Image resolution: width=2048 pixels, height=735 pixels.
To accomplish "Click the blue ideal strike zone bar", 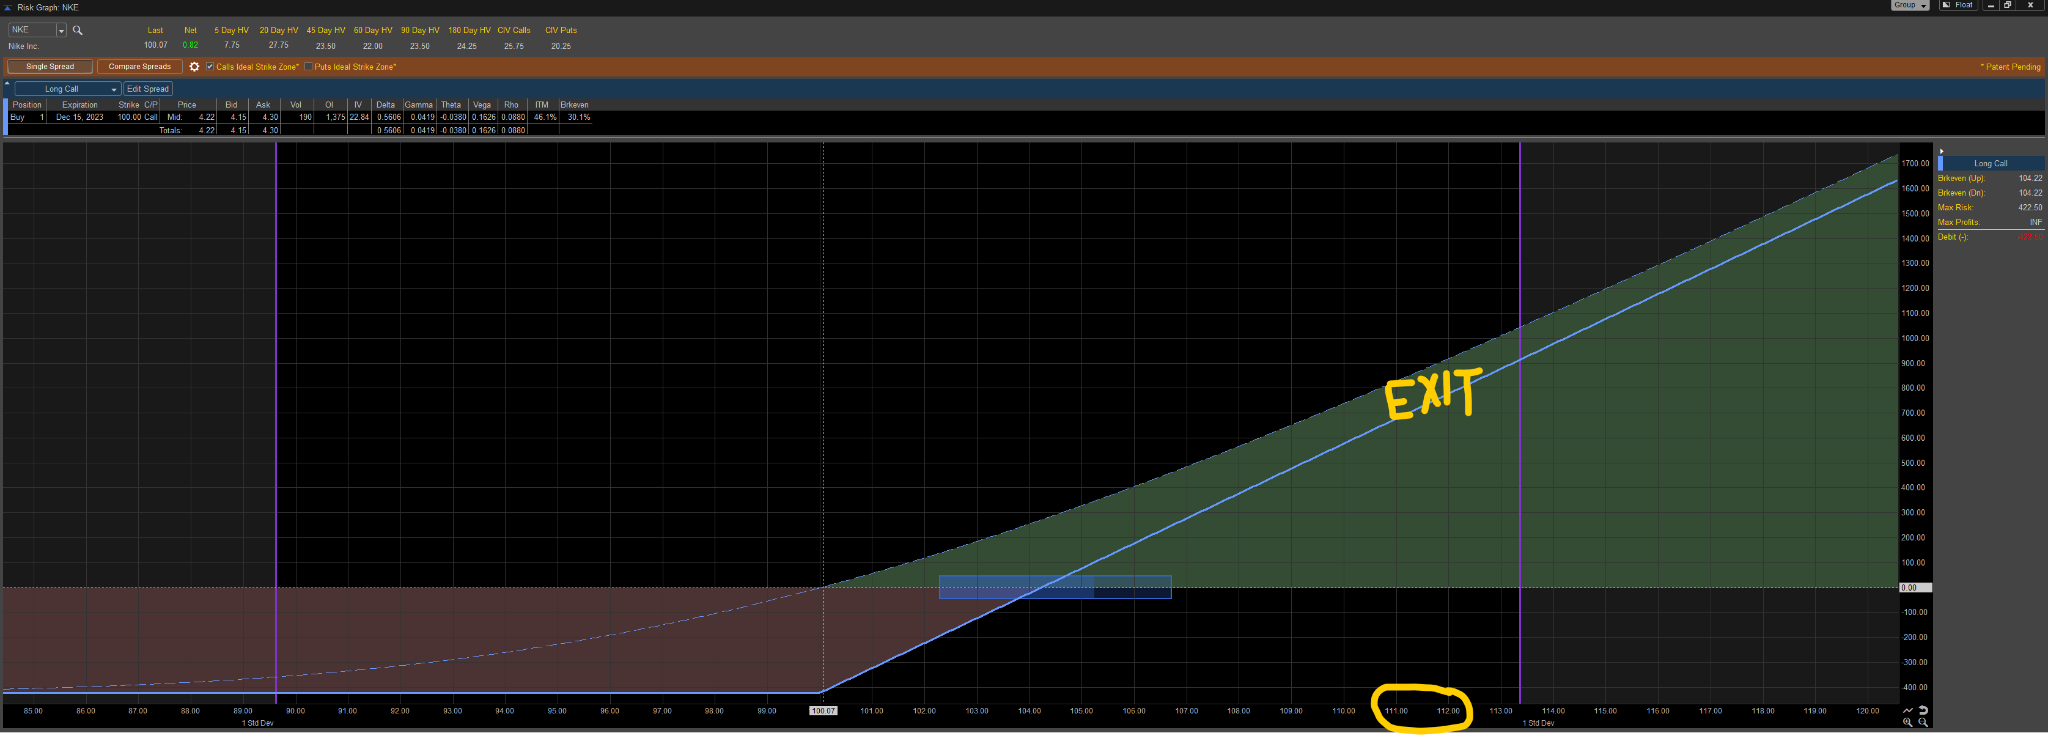I will pyautogui.click(x=1055, y=587).
